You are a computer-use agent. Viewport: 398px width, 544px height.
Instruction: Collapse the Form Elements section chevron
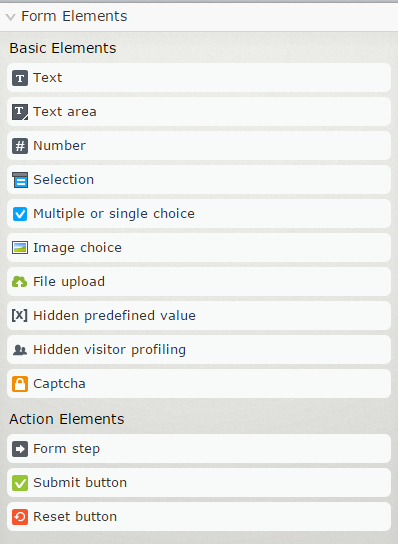(11, 17)
